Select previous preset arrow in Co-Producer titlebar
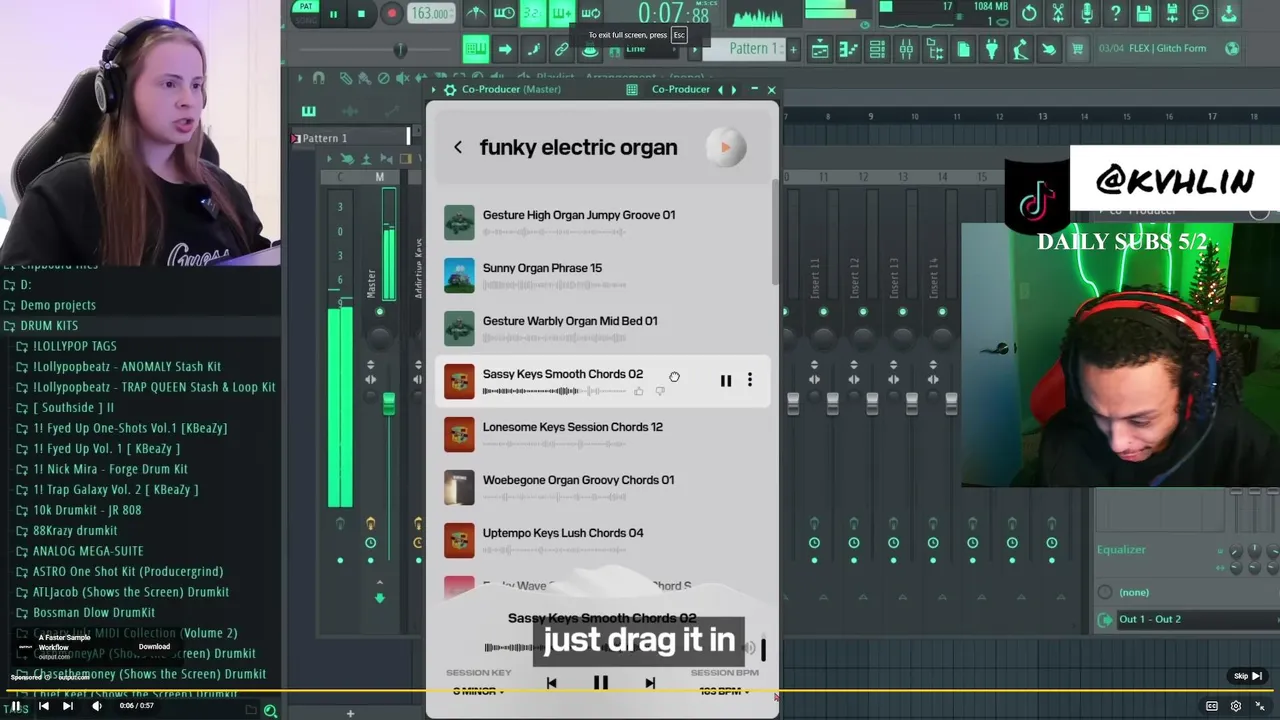 (x=720, y=89)
